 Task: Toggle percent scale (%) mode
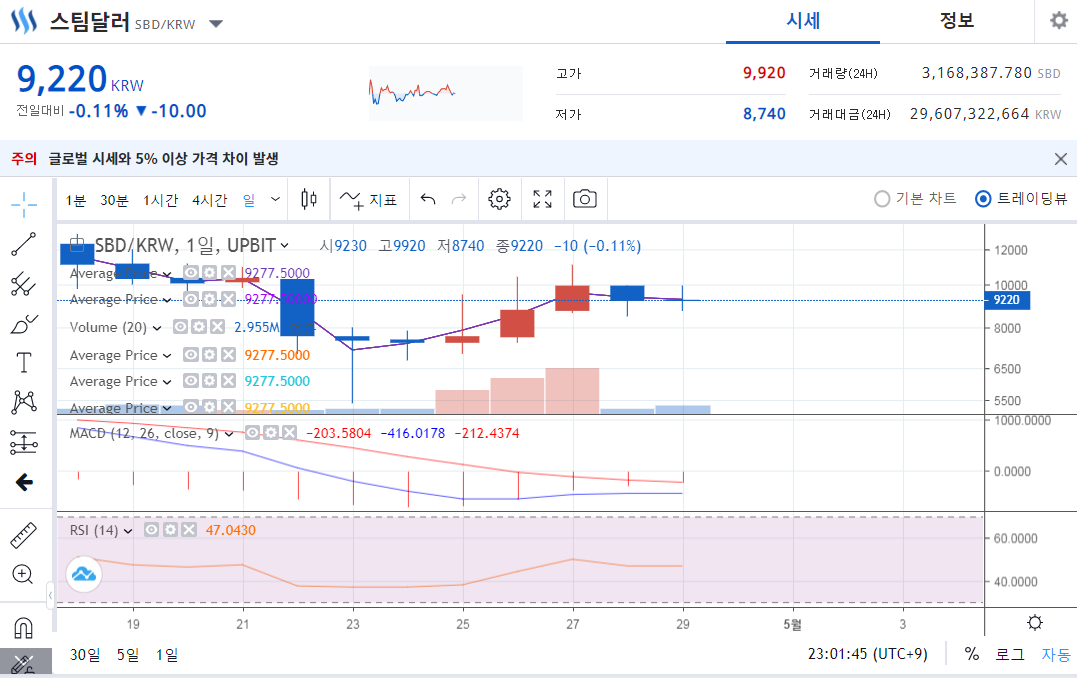971,654
